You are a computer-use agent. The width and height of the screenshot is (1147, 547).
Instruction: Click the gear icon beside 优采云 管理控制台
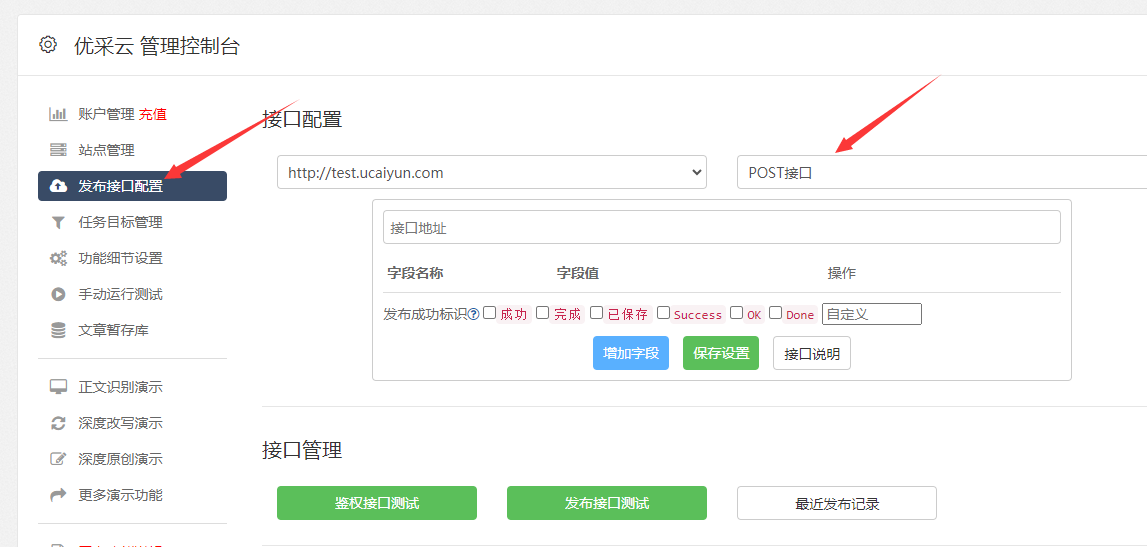(x=48, y=45)
